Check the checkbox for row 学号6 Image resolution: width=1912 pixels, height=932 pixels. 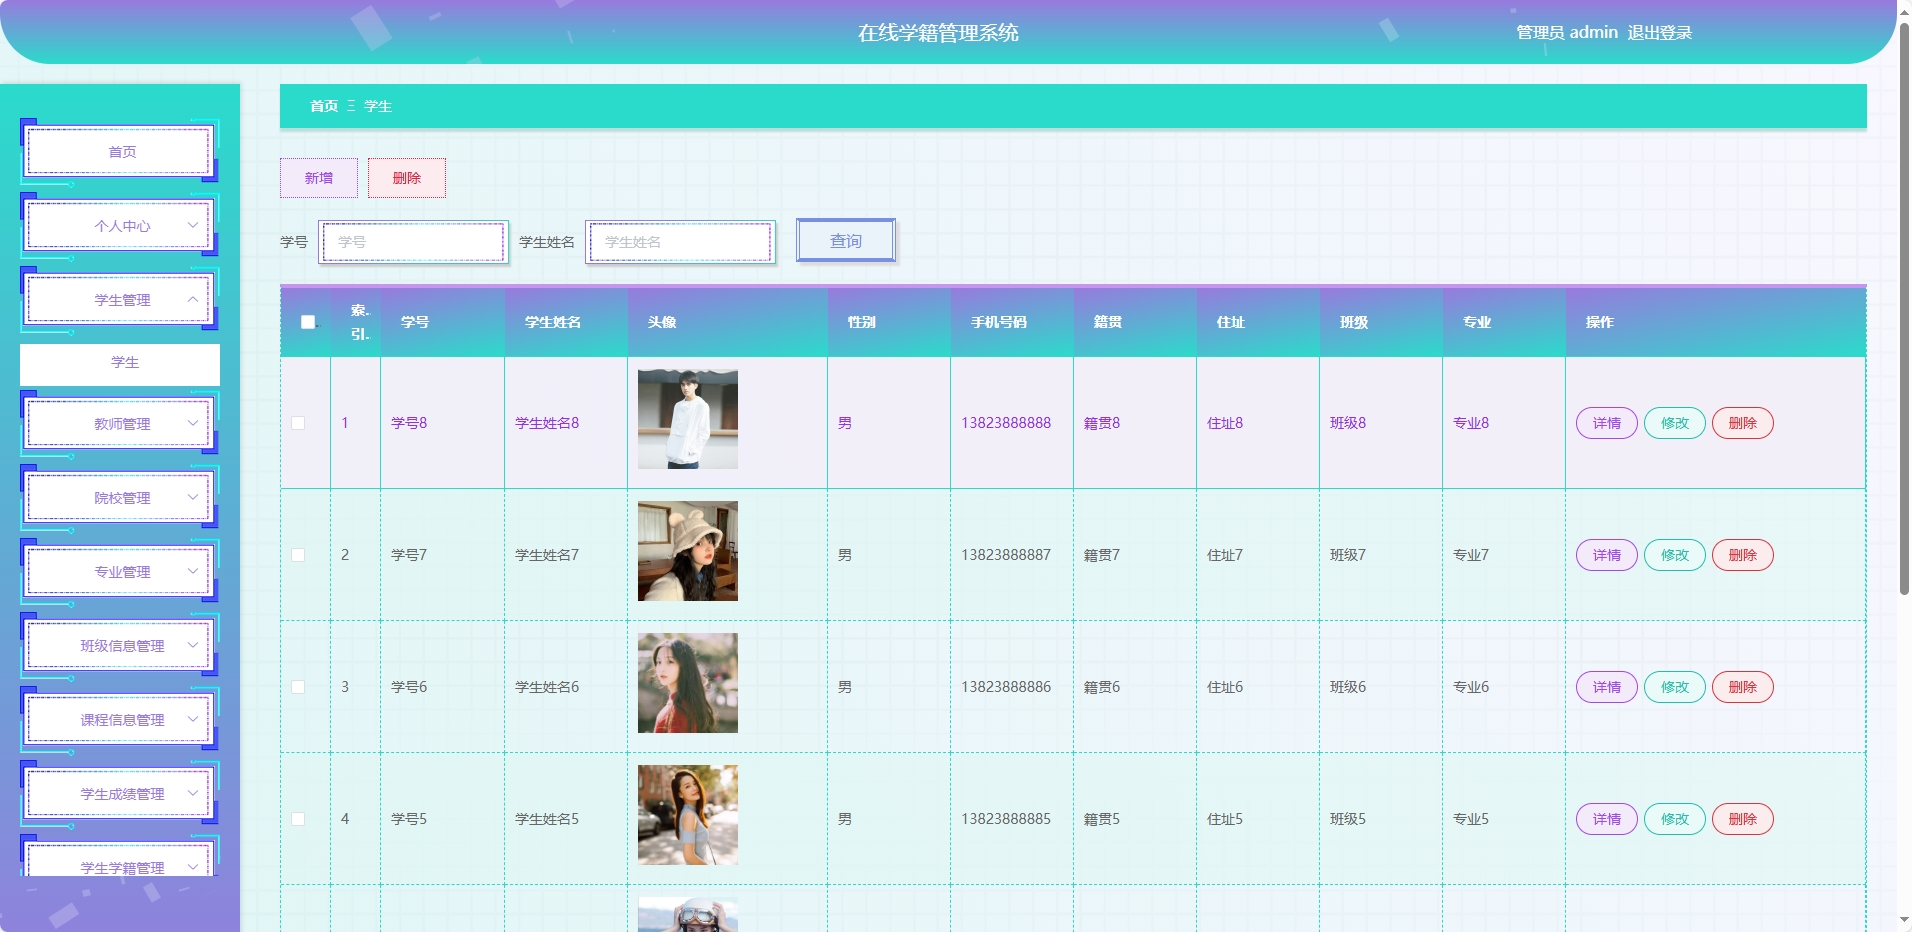click(298, 687)
